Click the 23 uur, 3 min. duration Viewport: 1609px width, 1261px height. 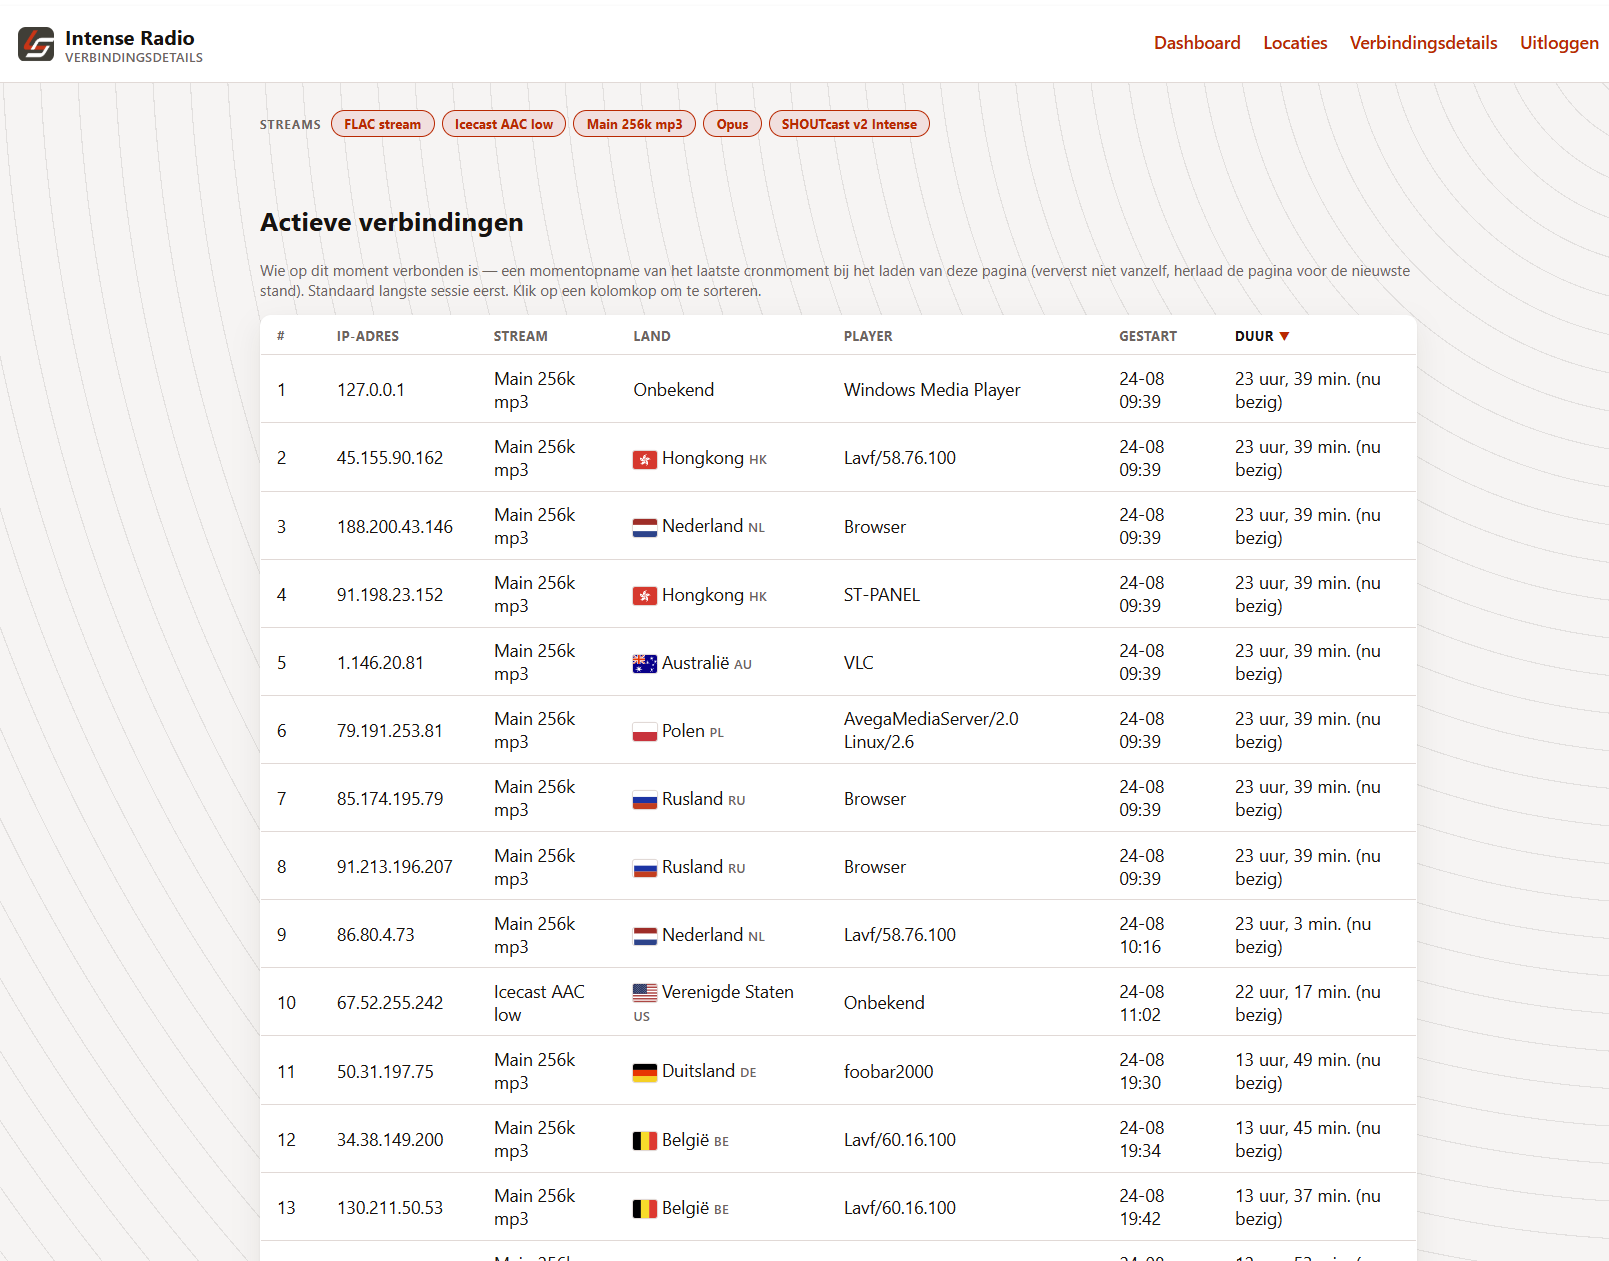[x=1303, y=935]
